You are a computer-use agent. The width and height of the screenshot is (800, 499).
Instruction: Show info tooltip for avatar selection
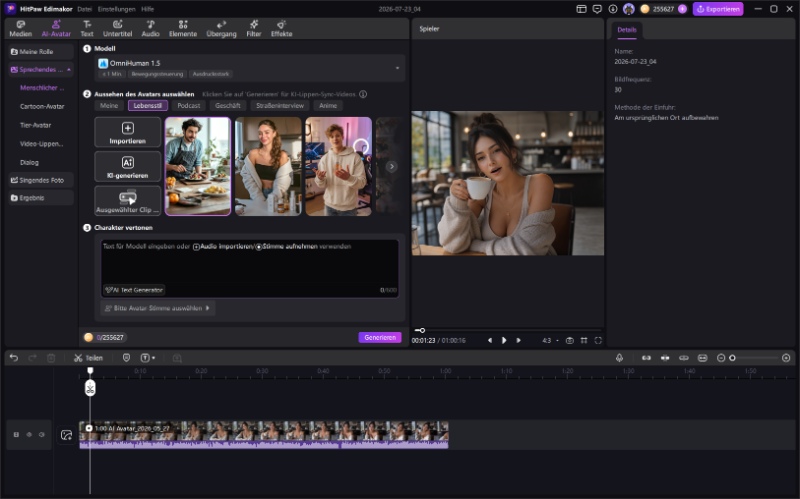coord(363,94)
